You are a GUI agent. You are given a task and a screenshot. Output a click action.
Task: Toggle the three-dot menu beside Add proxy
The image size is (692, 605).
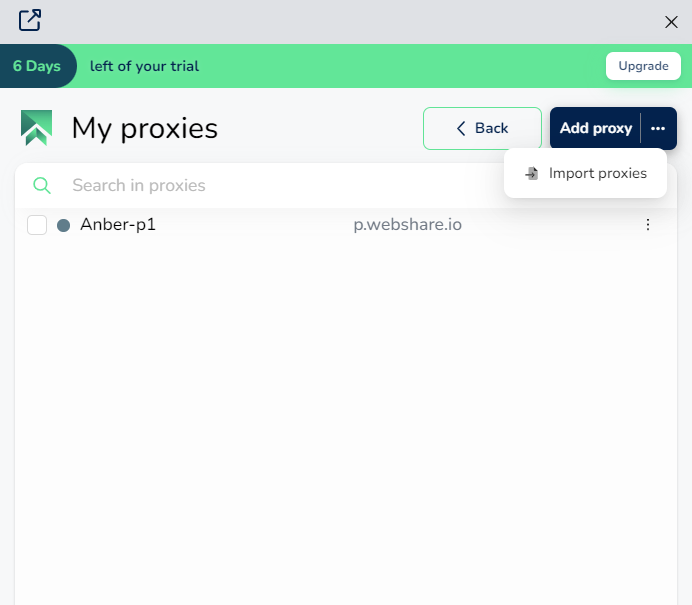658,128
